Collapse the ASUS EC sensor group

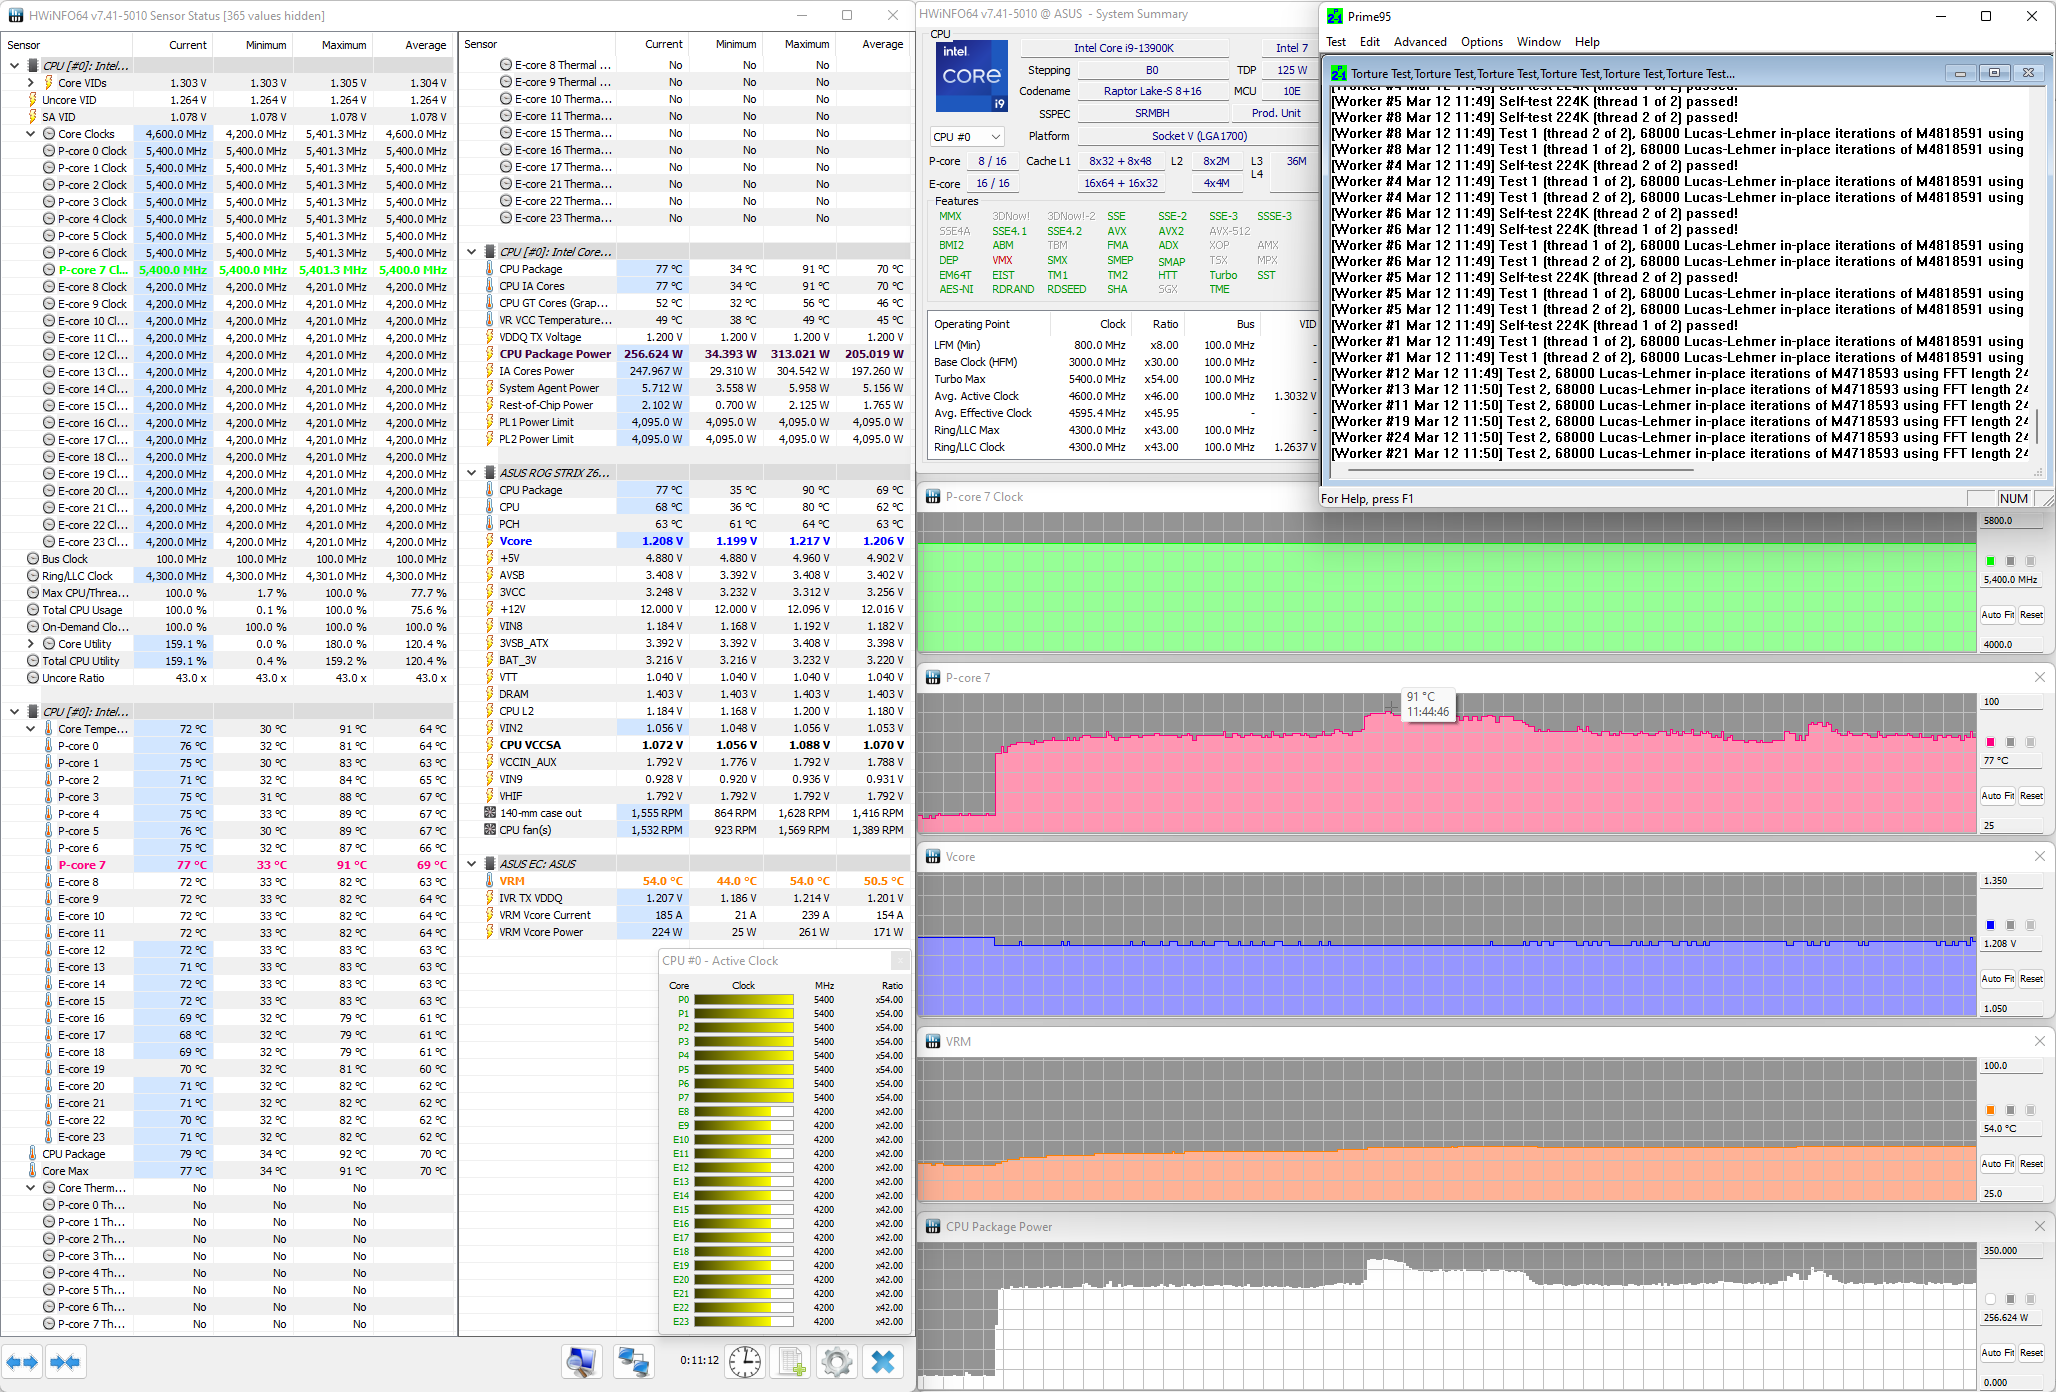coord(472,864)
